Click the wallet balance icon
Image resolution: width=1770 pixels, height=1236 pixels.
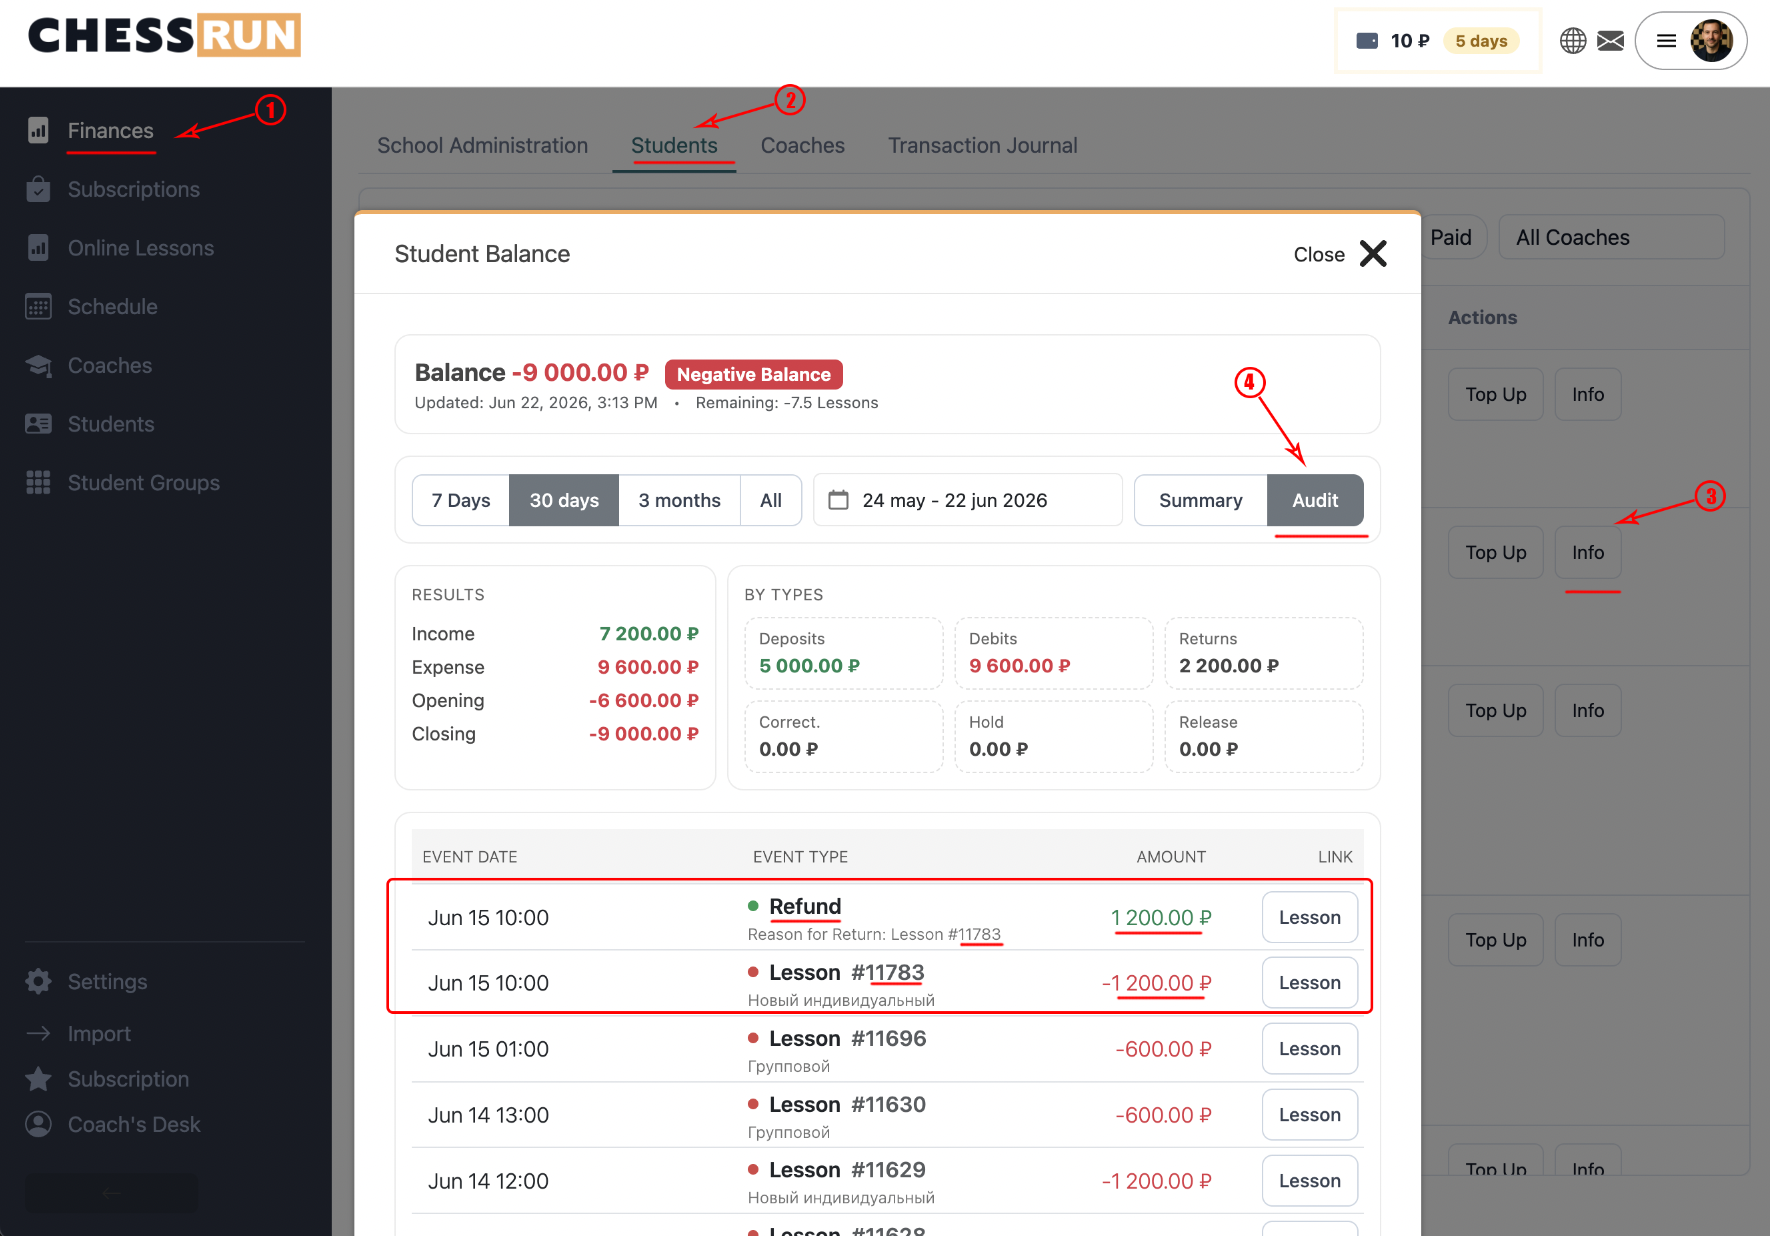[1367, 41]
